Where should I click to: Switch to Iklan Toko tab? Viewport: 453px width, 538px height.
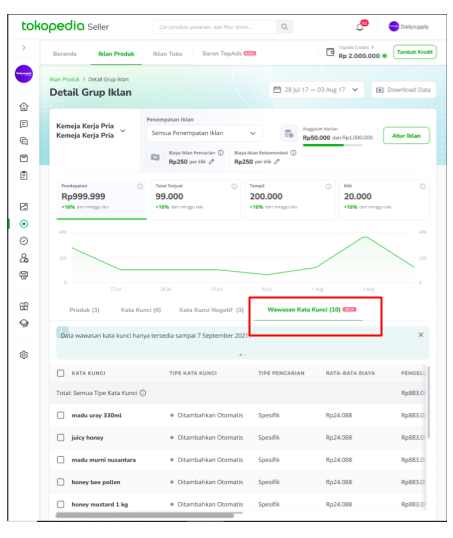167,54
